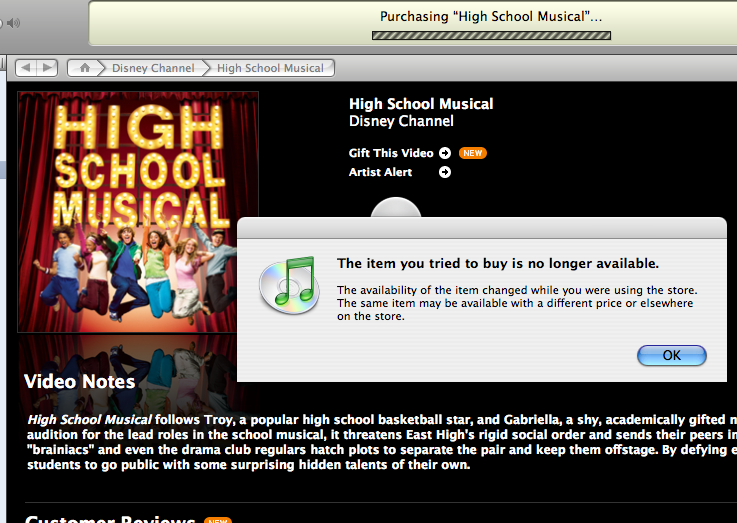Go back with the left arrow button

[26, 68]
